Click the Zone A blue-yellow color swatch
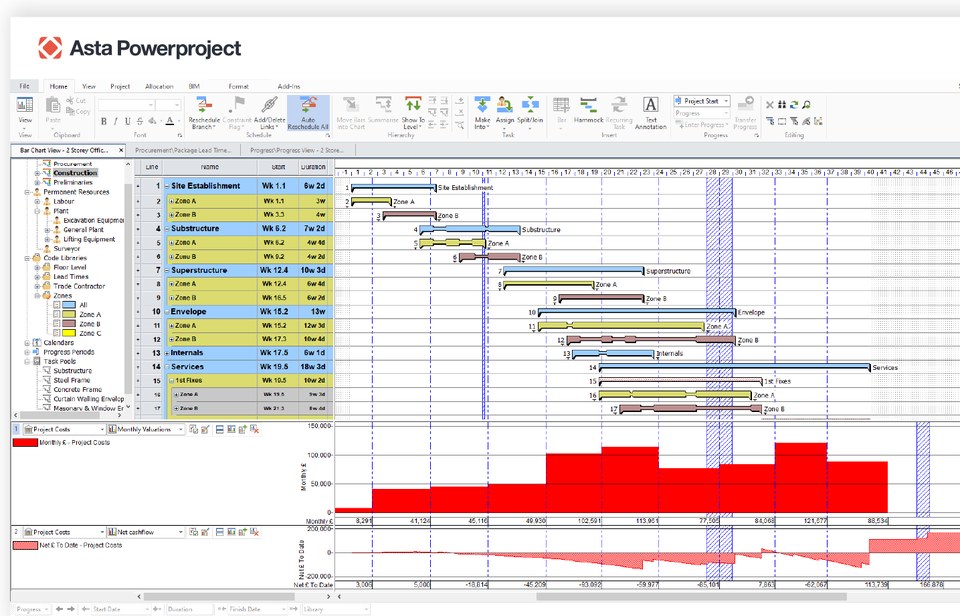Screen dimensions: 960x616 69,315
